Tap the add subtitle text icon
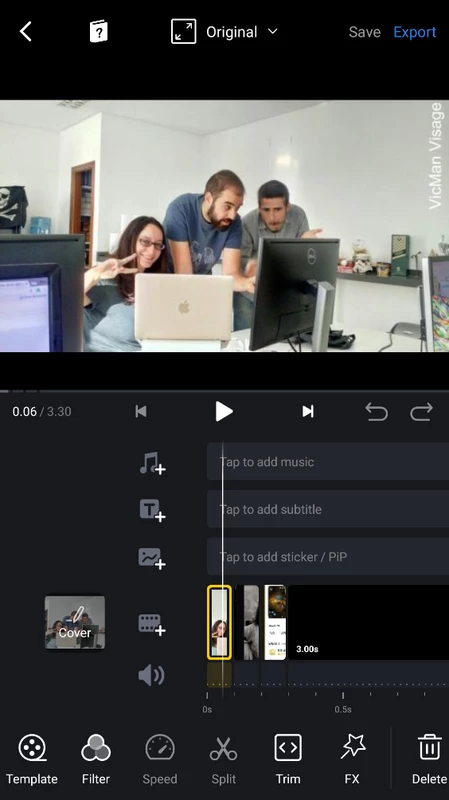Viewport: 449px width, 800px height. (x=152, y=510)
